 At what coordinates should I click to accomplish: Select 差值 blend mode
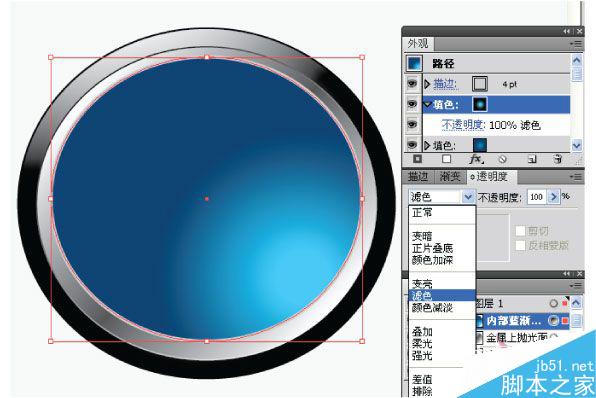click(422, 379)
